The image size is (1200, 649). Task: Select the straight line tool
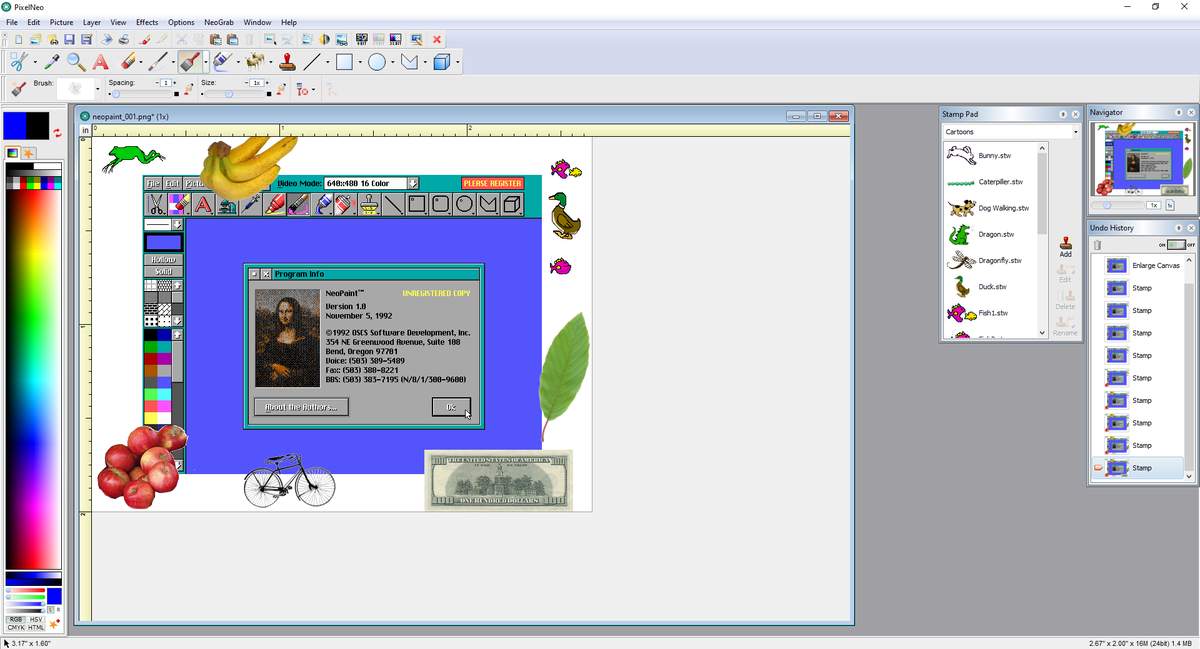(312, 62)
